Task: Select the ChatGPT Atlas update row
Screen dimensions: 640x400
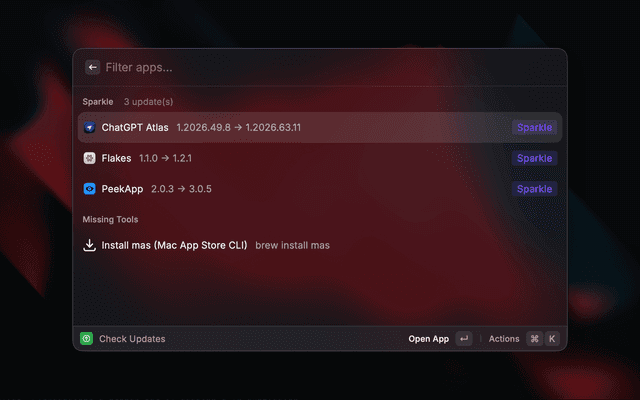Action: (320, 127)
